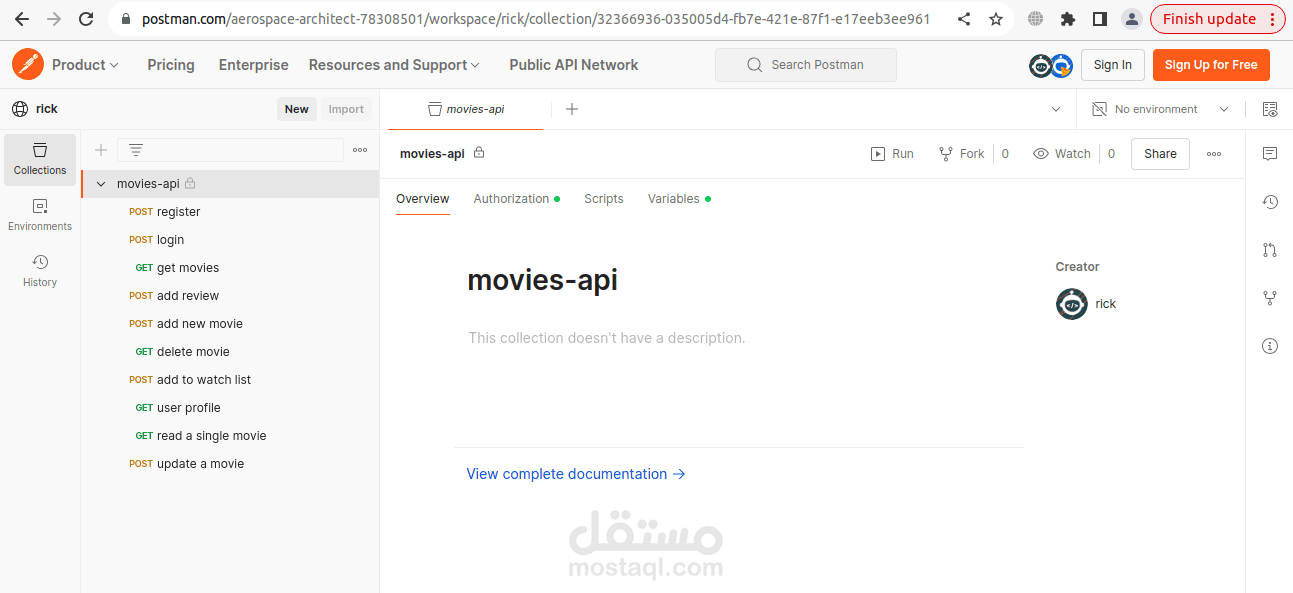The image size is (1293, 593).
Task: Share page using browser share icon
Action: pos(964,19)
